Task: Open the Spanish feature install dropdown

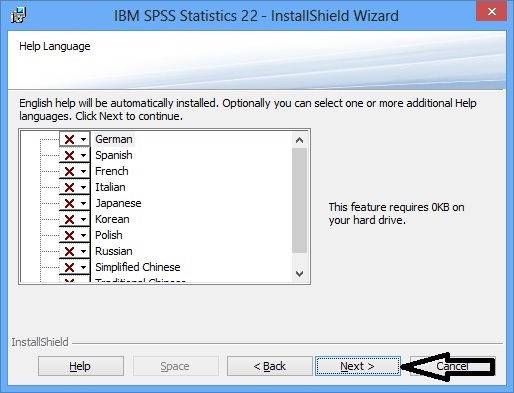Action: click(x=75, y=155)
